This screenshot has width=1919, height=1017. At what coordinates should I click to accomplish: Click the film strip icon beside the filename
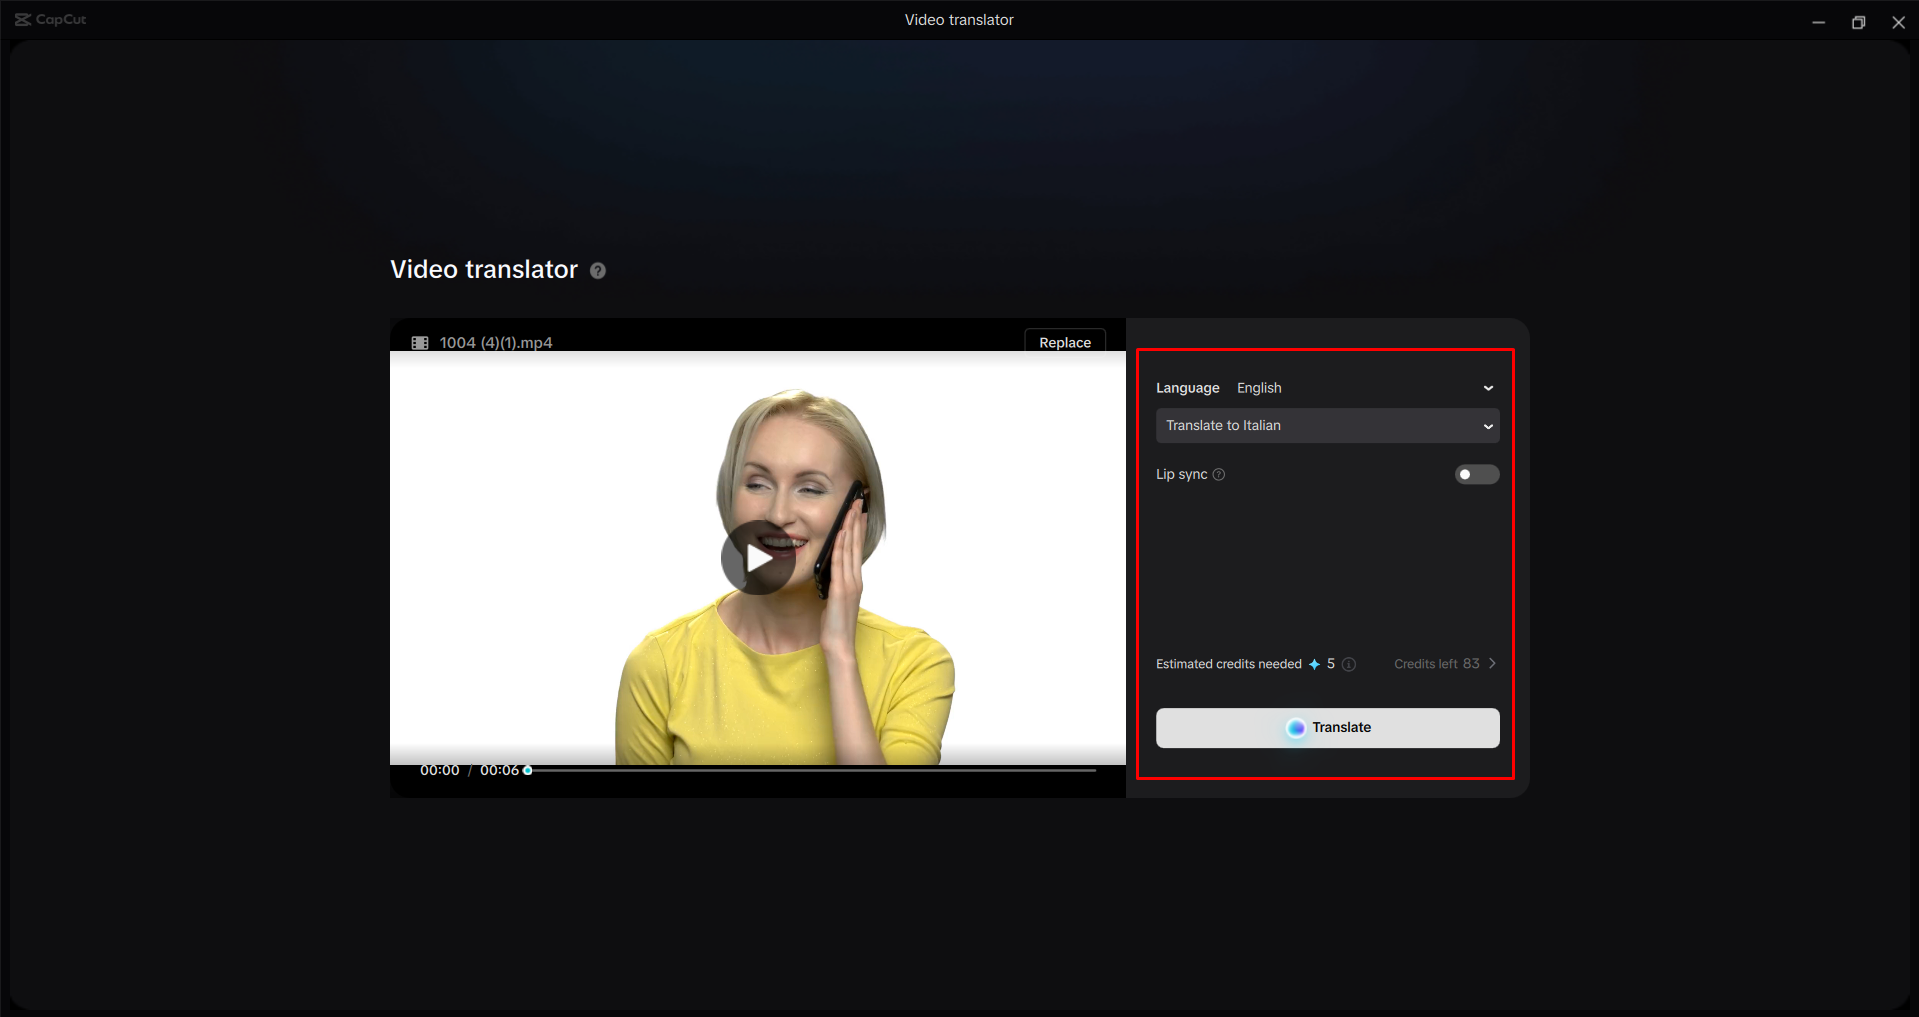pyautogui.click(x=420, y=342)
